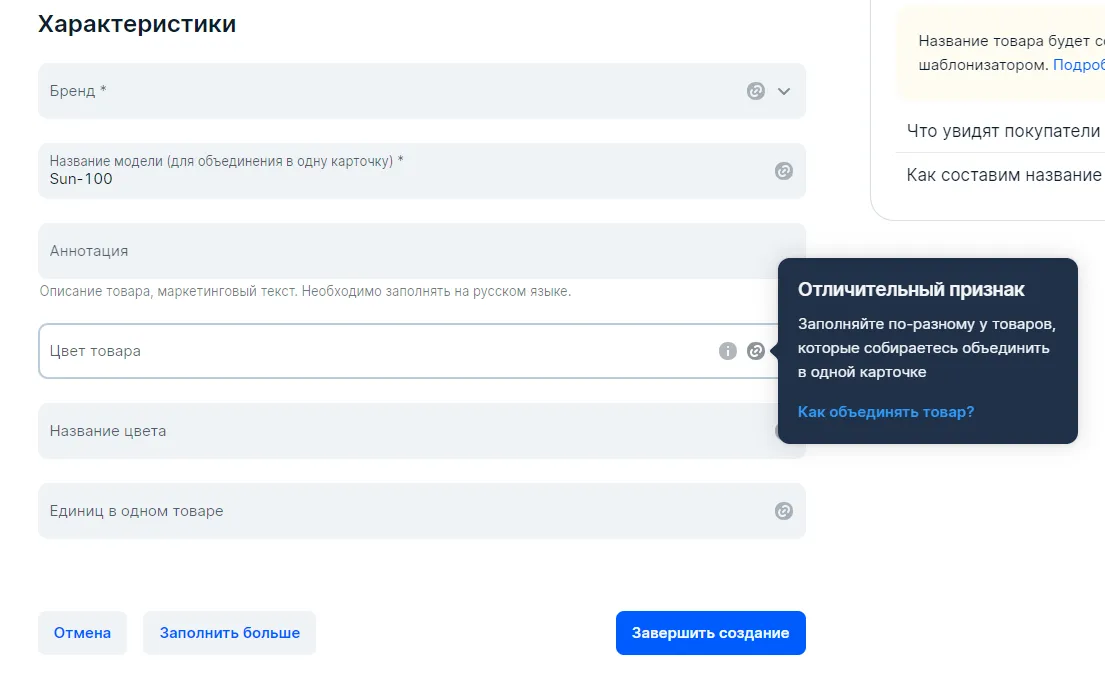1105x673 pixels.
Task: Expand the Бренд dropdown chevron
Action: (x=784, y=91)
